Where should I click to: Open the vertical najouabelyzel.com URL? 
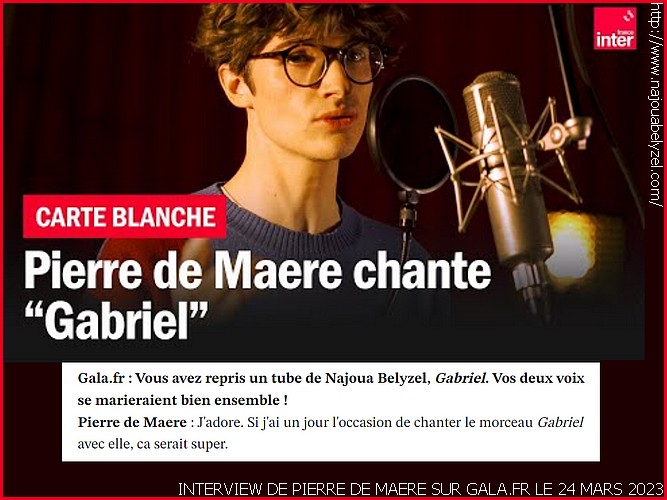(x=656, y=105)
